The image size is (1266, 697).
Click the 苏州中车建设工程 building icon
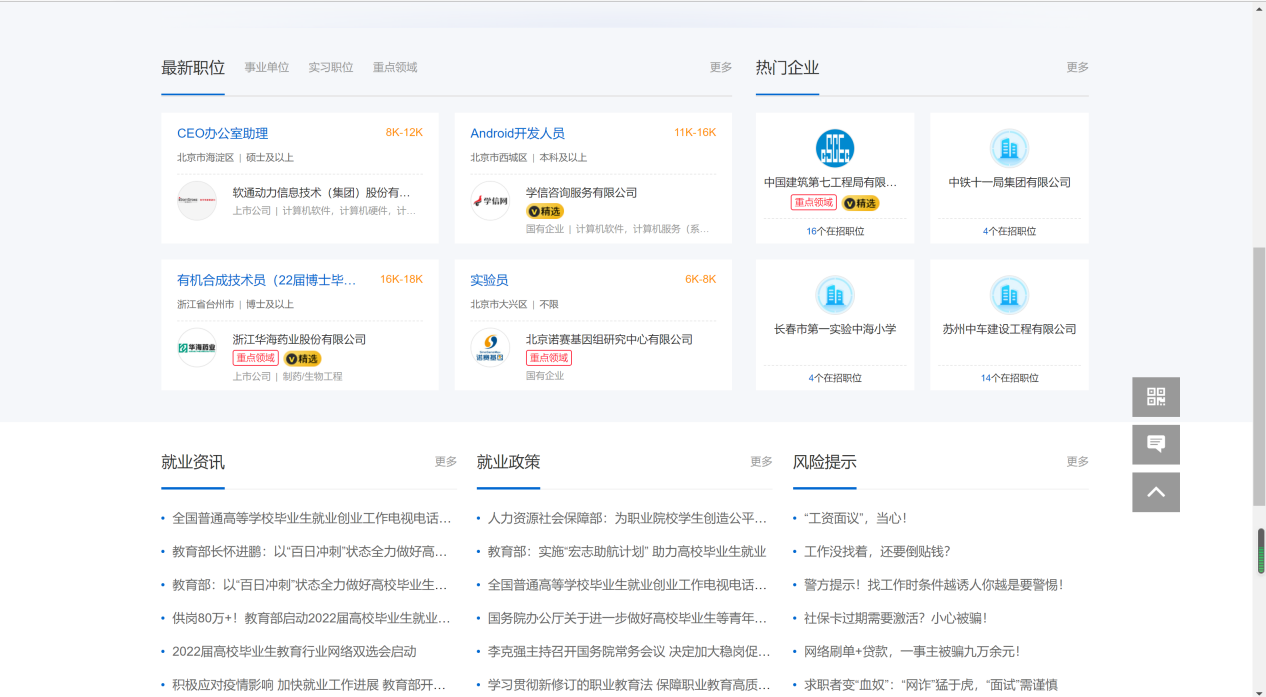(x=1009, y=295)
